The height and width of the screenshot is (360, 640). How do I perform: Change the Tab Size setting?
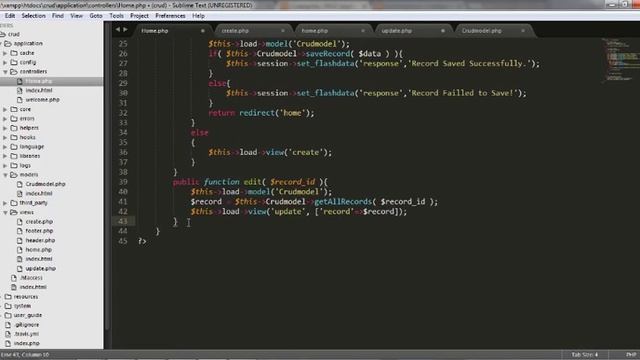584,354
